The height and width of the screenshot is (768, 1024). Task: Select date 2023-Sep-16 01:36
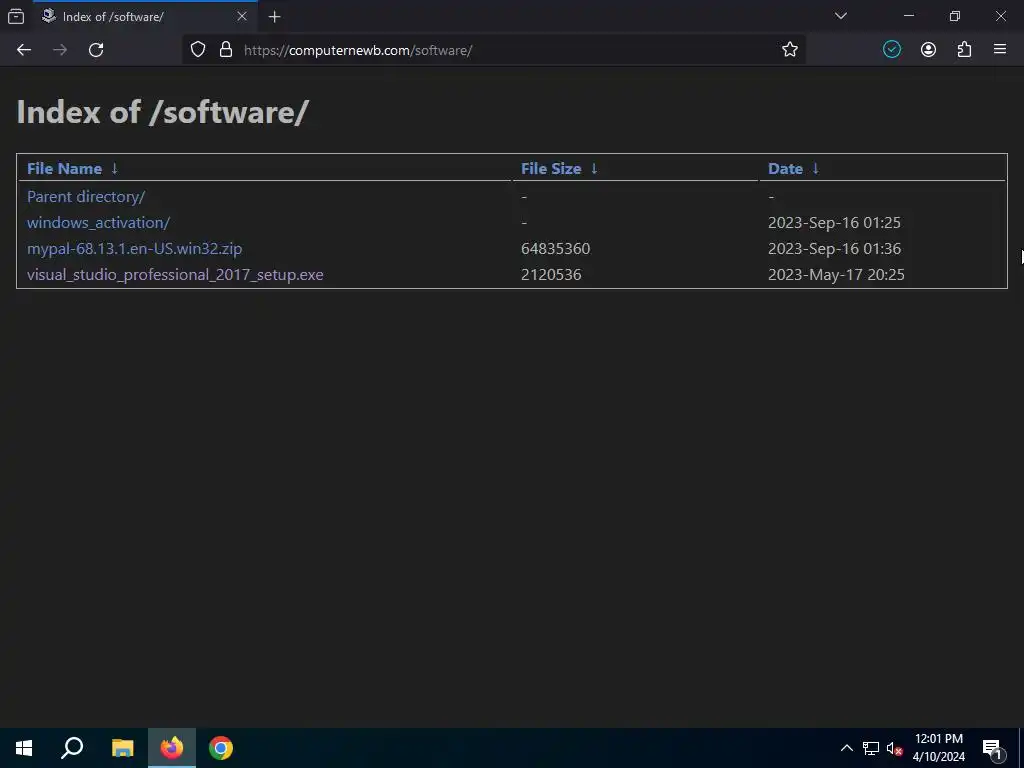[x=835, y=249]
